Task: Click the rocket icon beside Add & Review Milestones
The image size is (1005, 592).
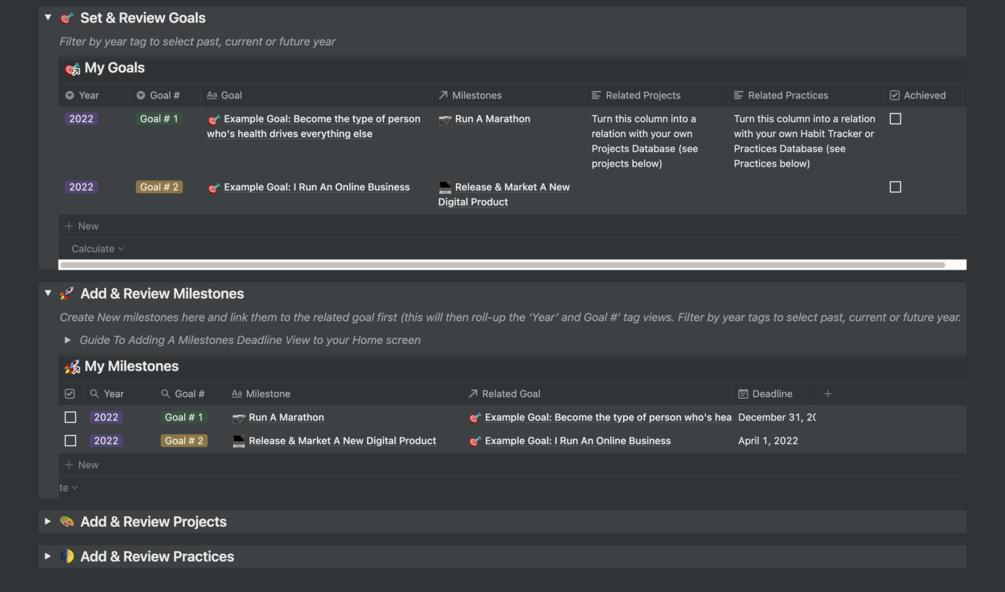Action: click(x=67, y=294)
